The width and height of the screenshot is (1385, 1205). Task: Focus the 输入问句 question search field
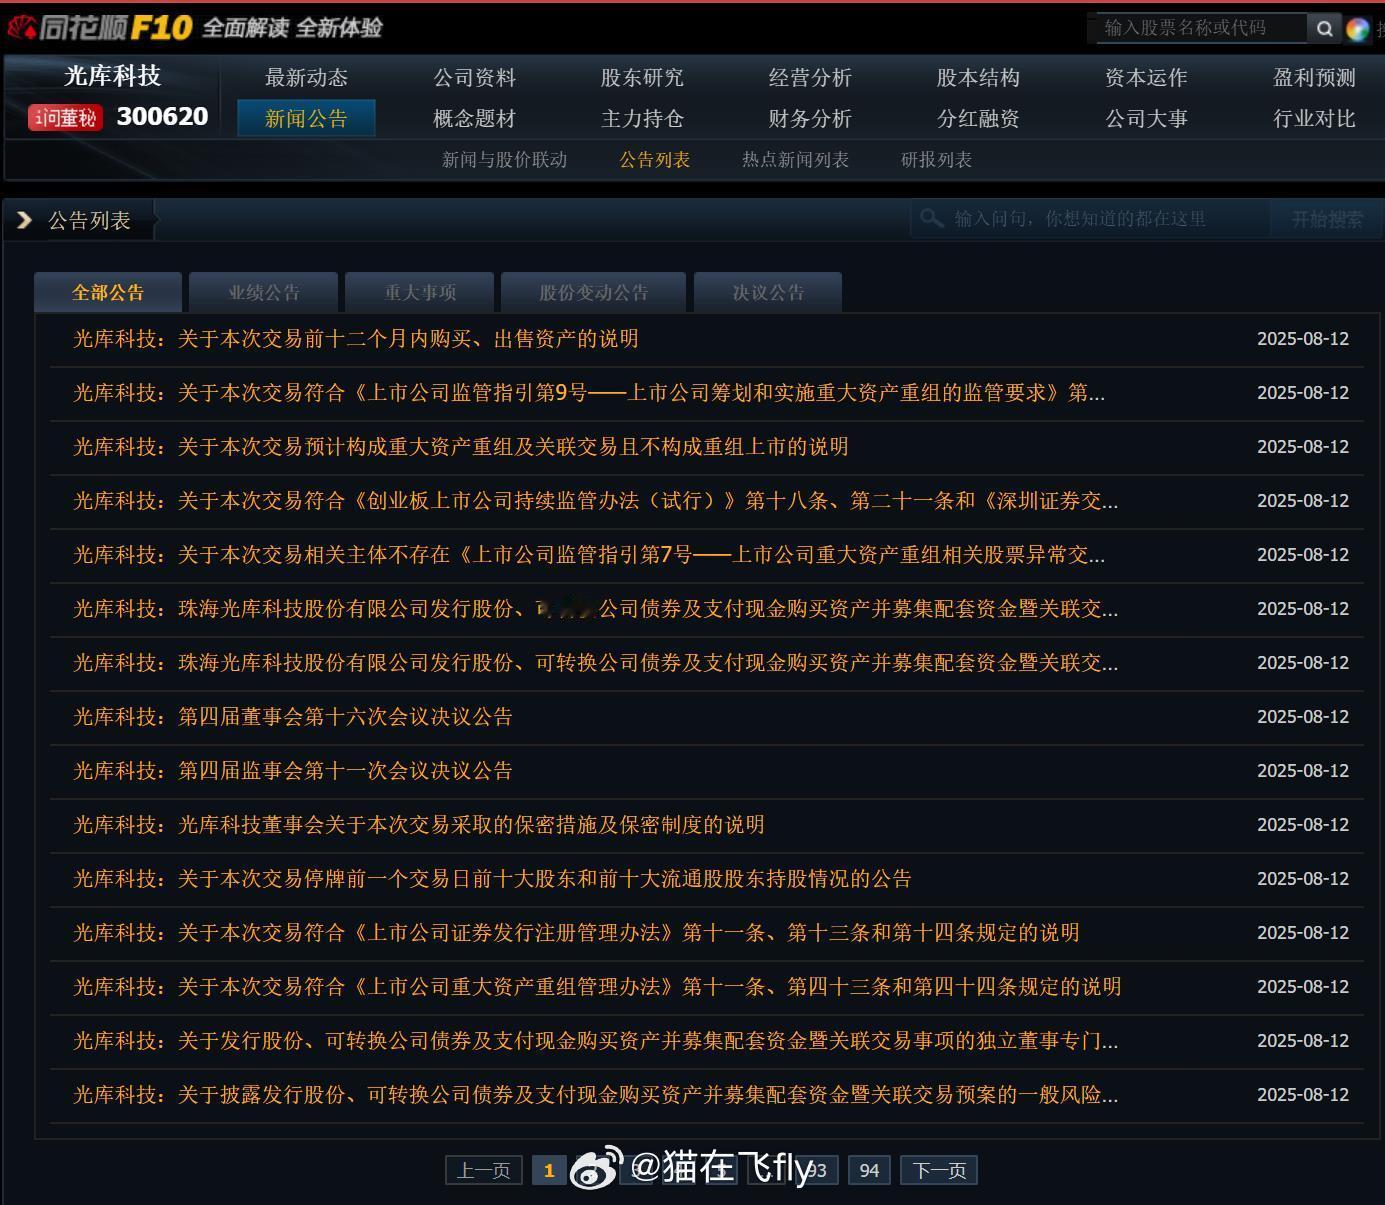(x=1090, y=218)
